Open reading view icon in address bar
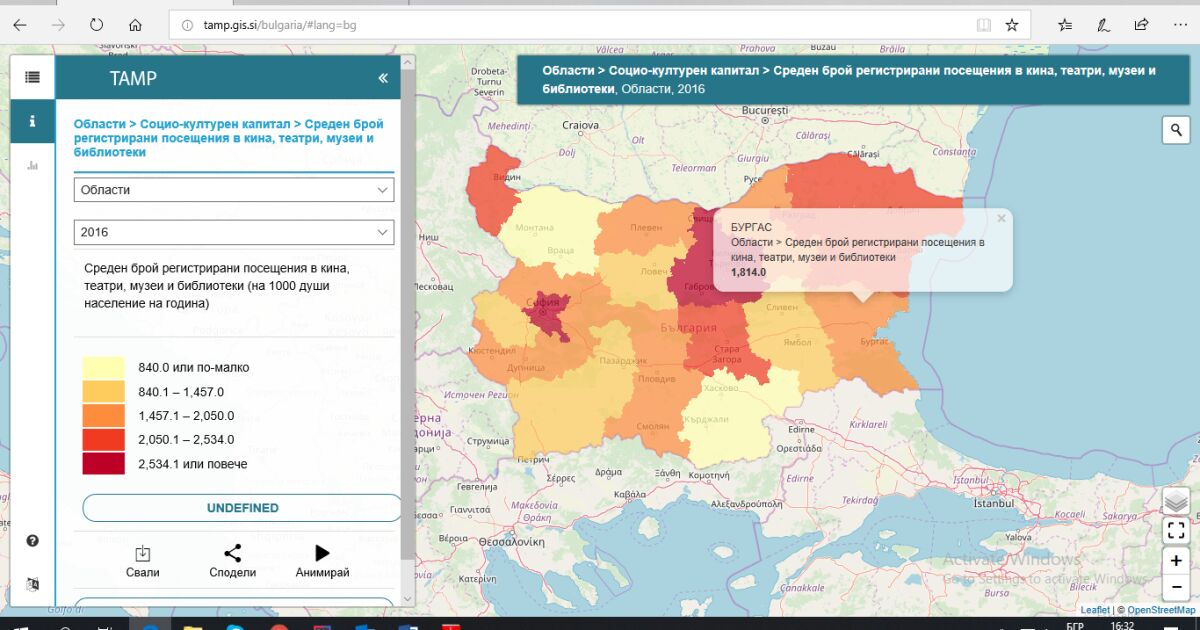 tap(984, 25)
